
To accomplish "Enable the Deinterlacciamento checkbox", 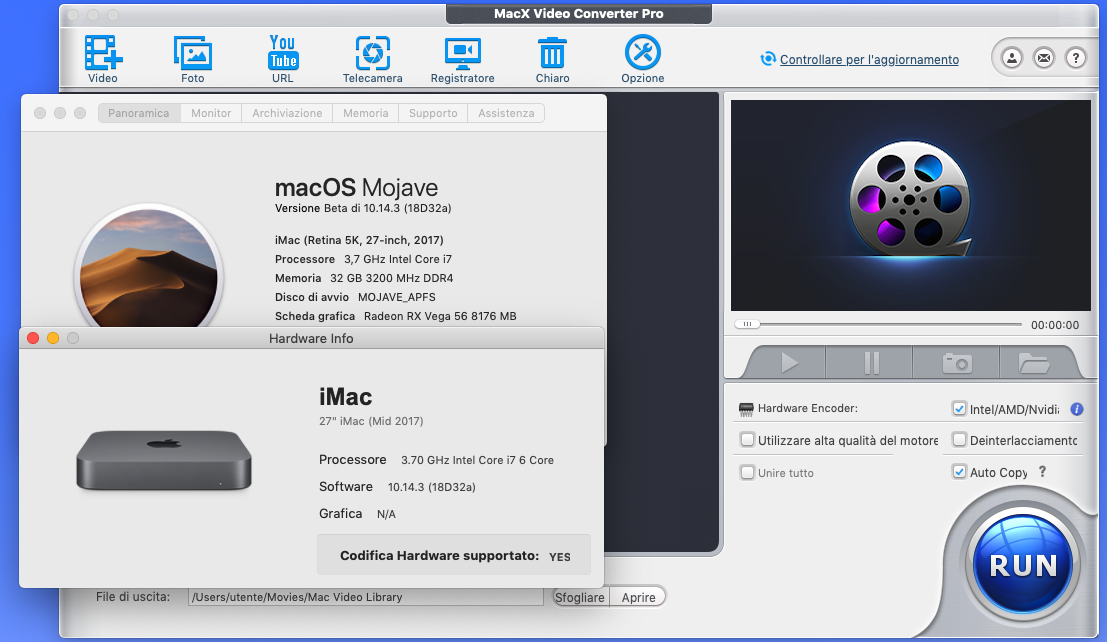I will 959,439.
